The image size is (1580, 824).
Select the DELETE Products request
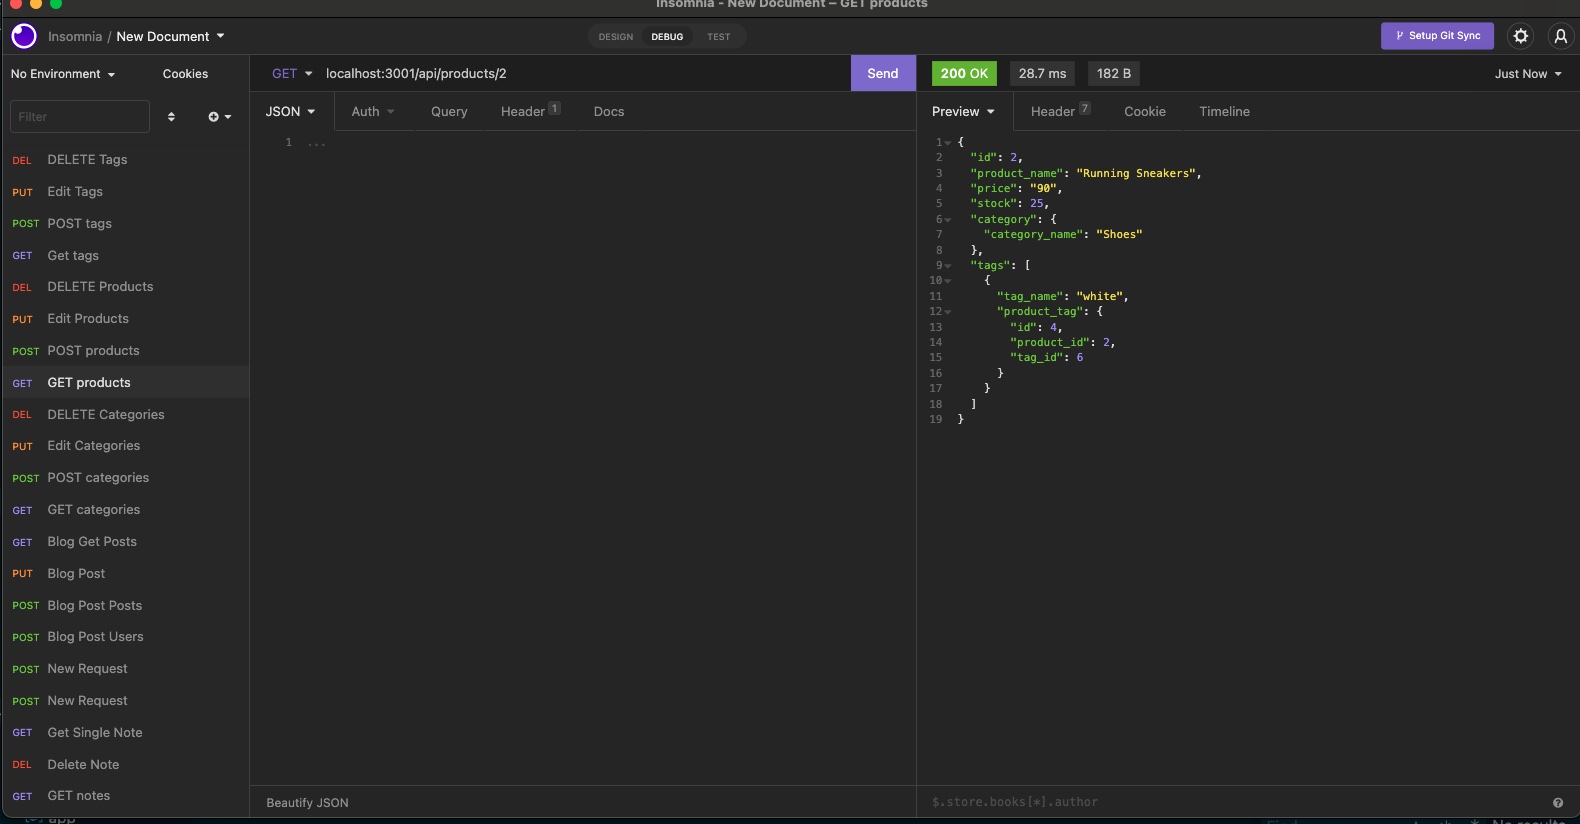click(x=125, y=287)
